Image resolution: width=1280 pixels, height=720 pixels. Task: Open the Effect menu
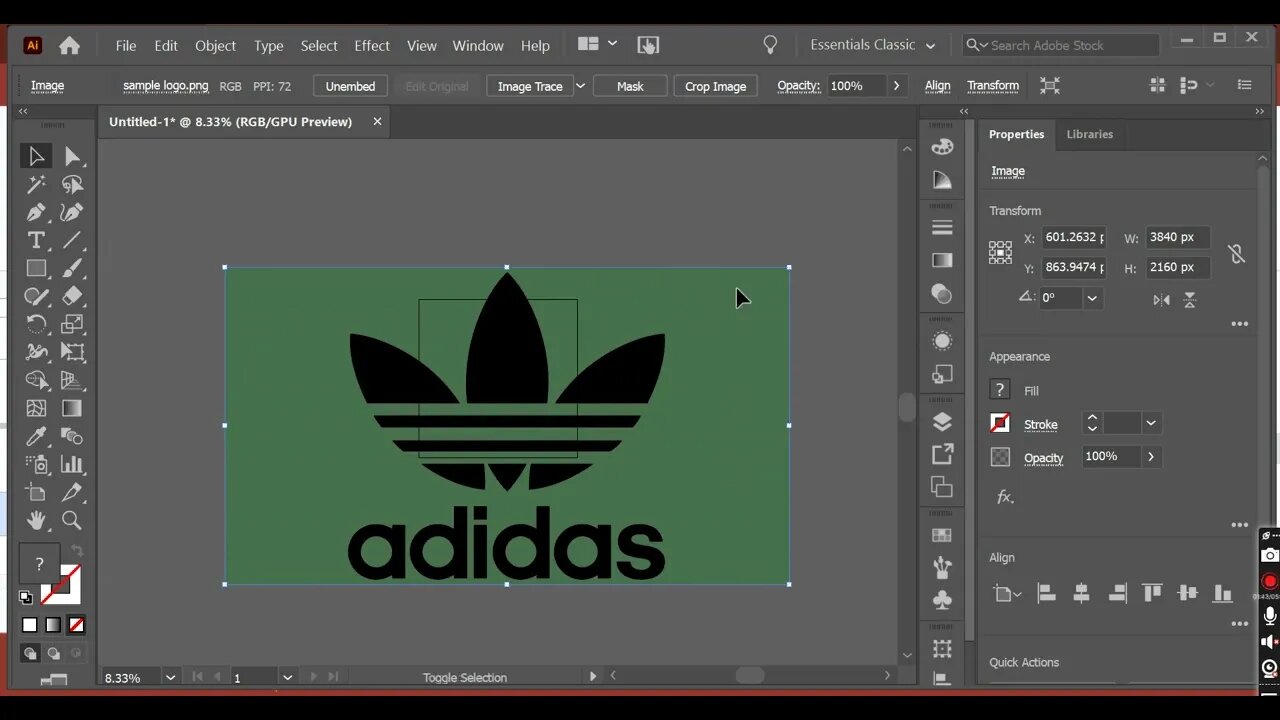click(371, 45)
